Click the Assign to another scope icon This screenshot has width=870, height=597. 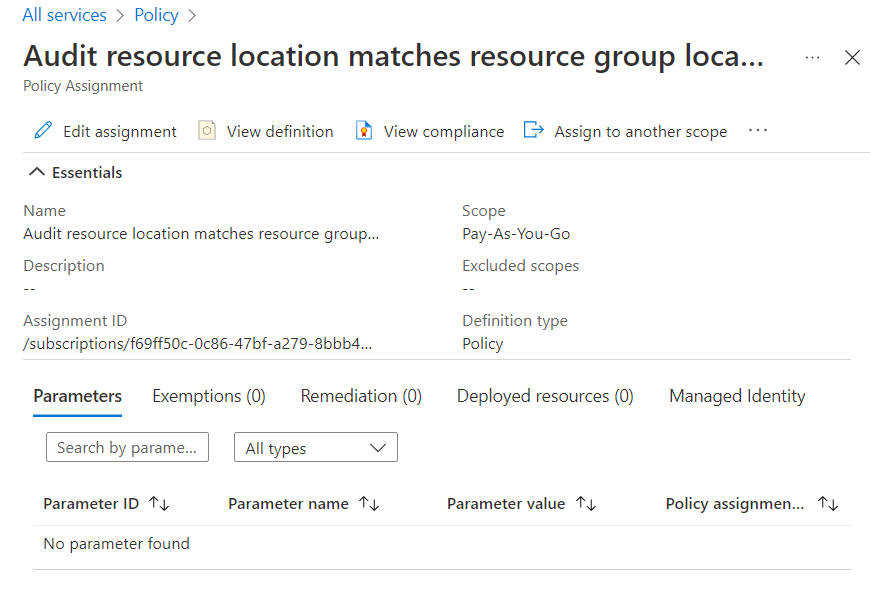[534, 131]
